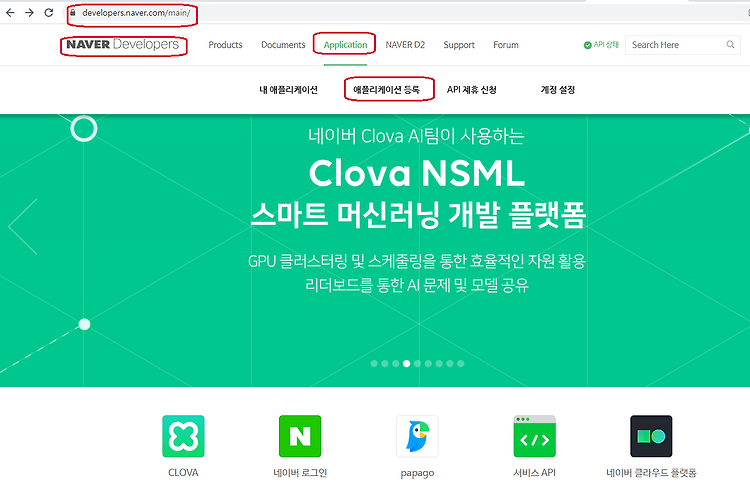Open 애플리케이션 등록 submenu item

click(386, 89)
